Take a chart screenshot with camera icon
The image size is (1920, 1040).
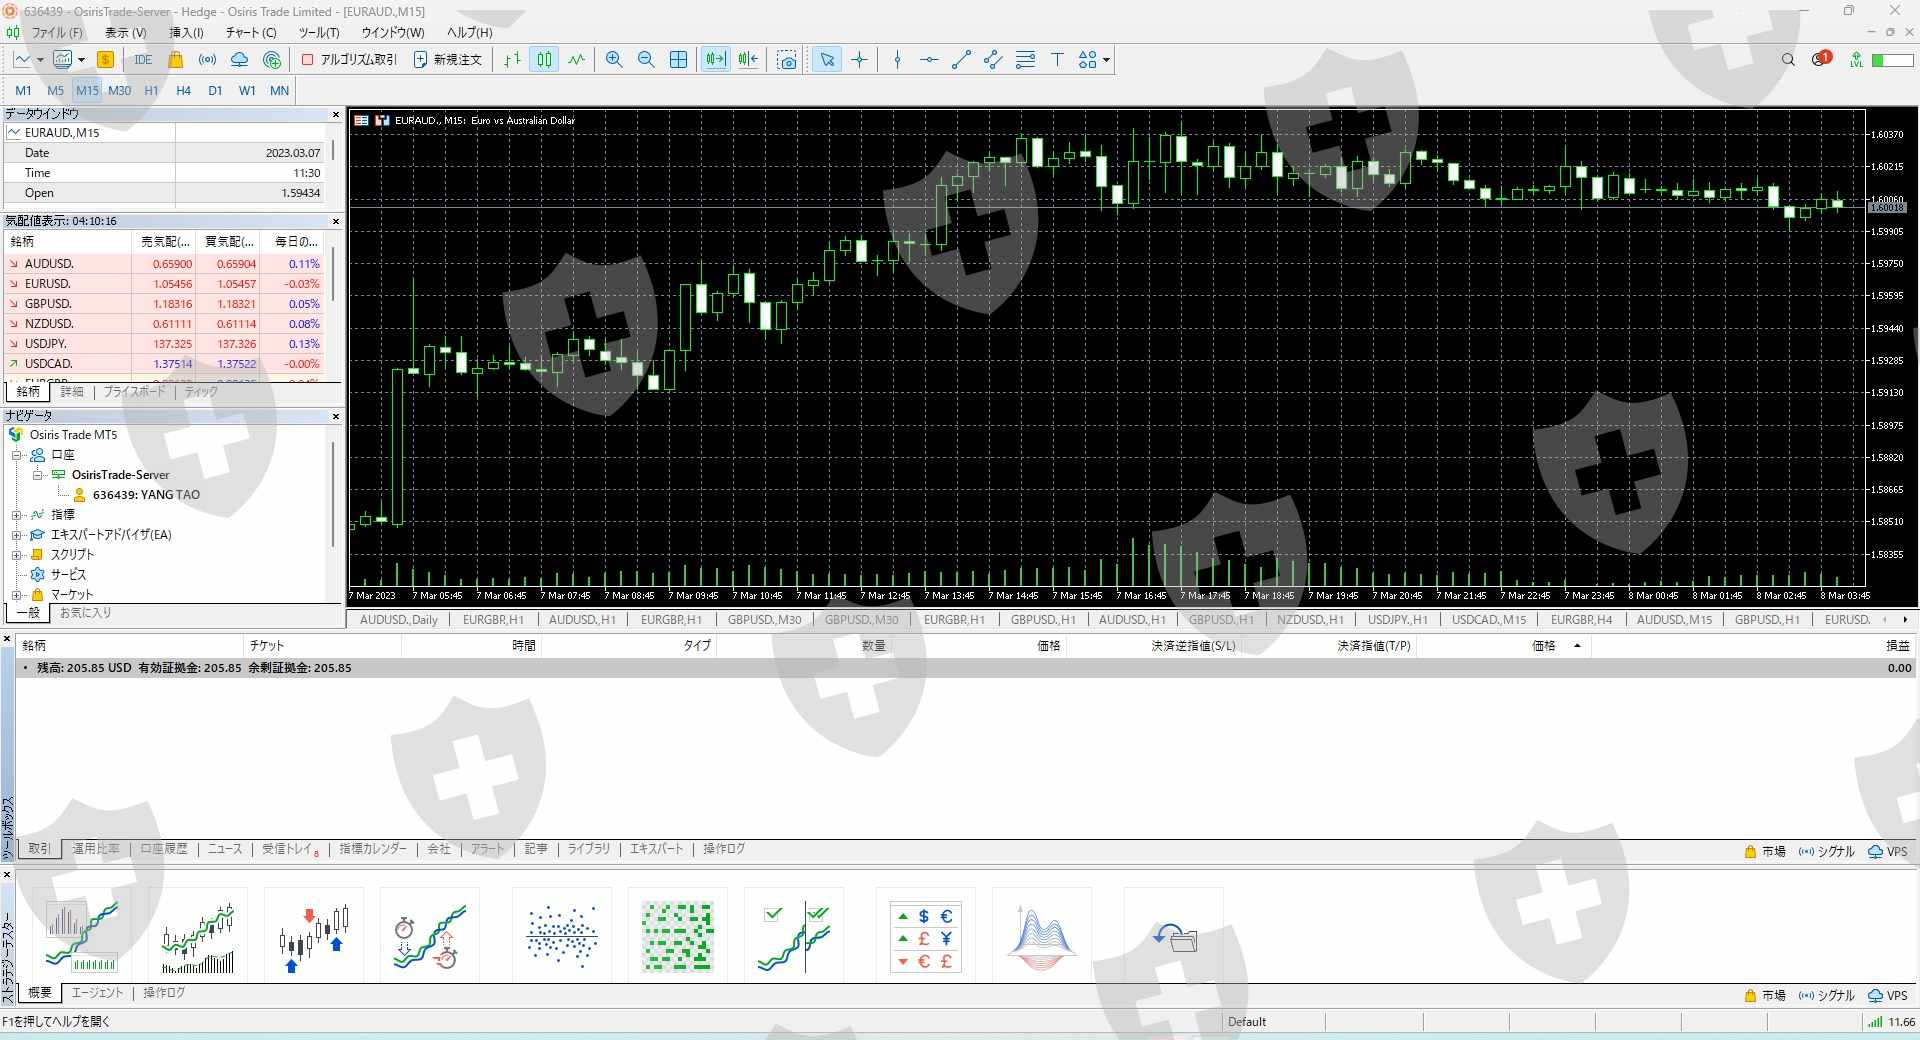pos(787,60)
